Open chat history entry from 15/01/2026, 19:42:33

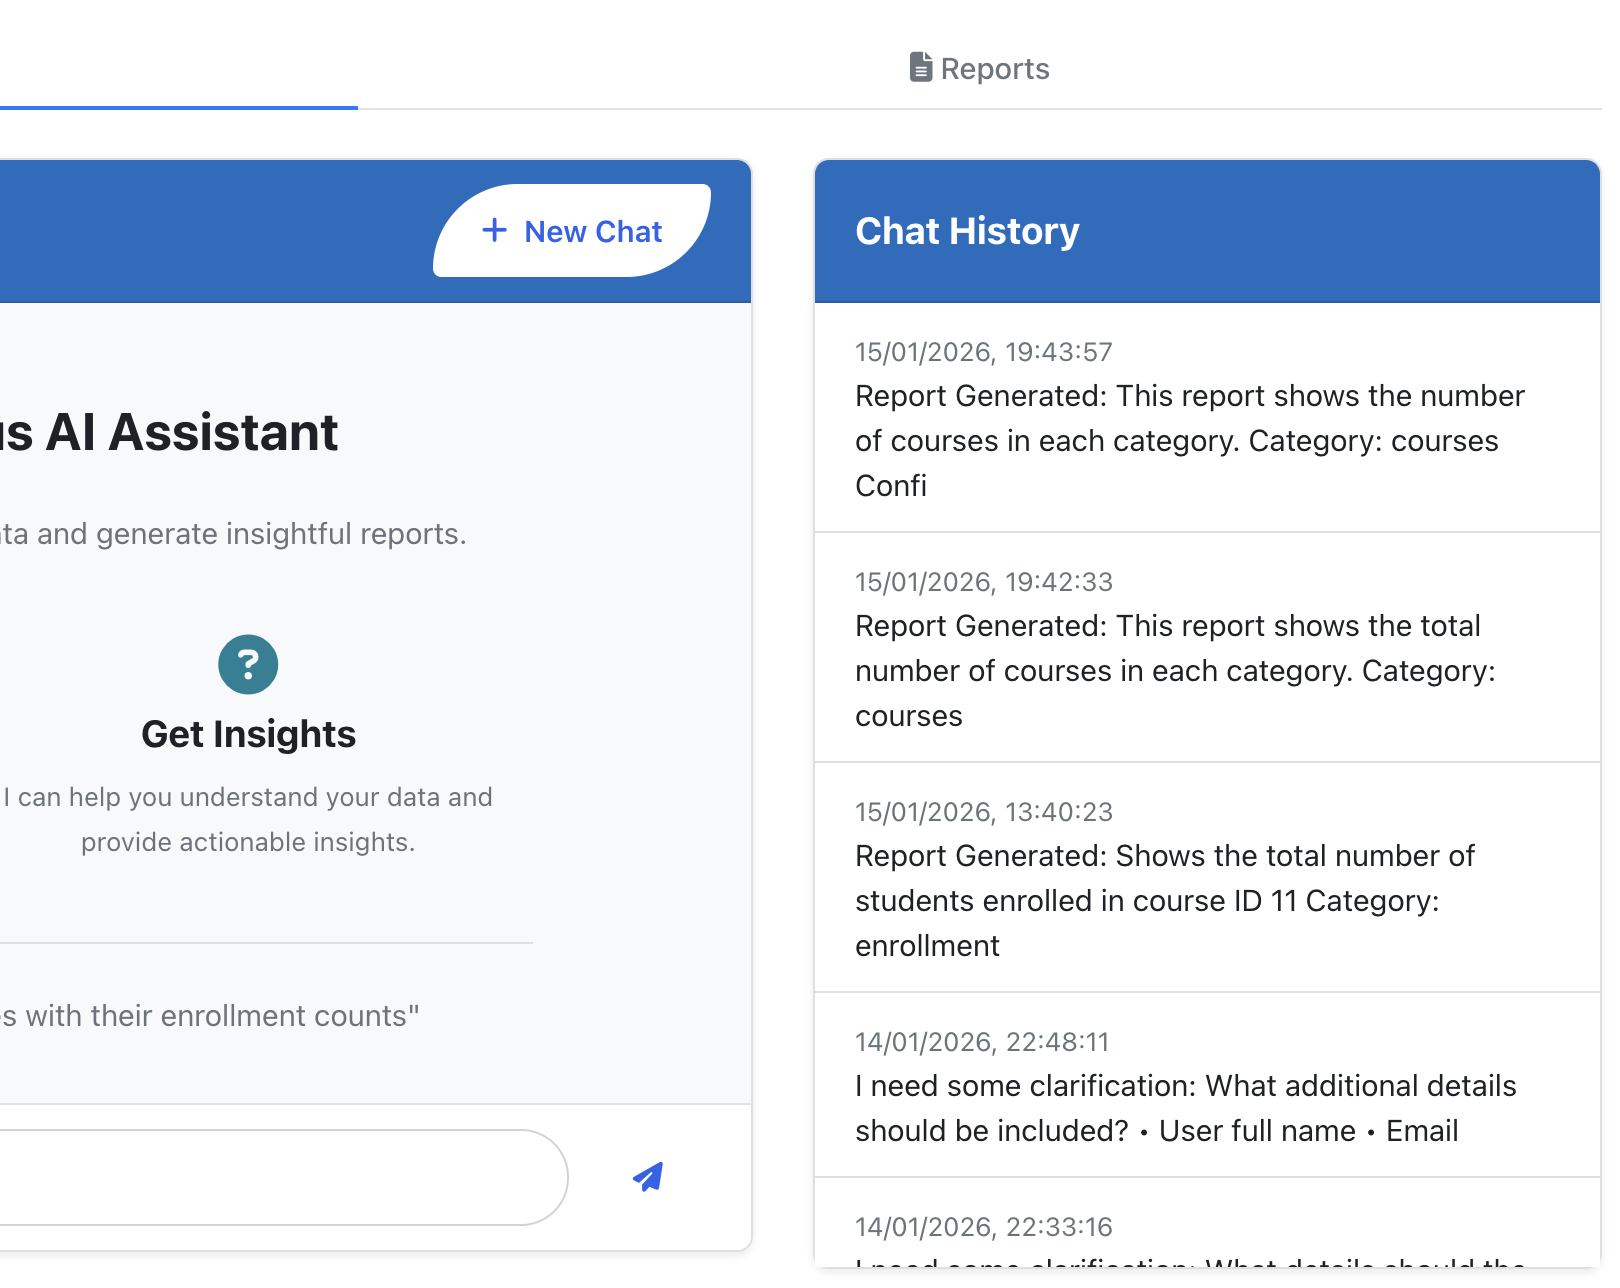1207,648
